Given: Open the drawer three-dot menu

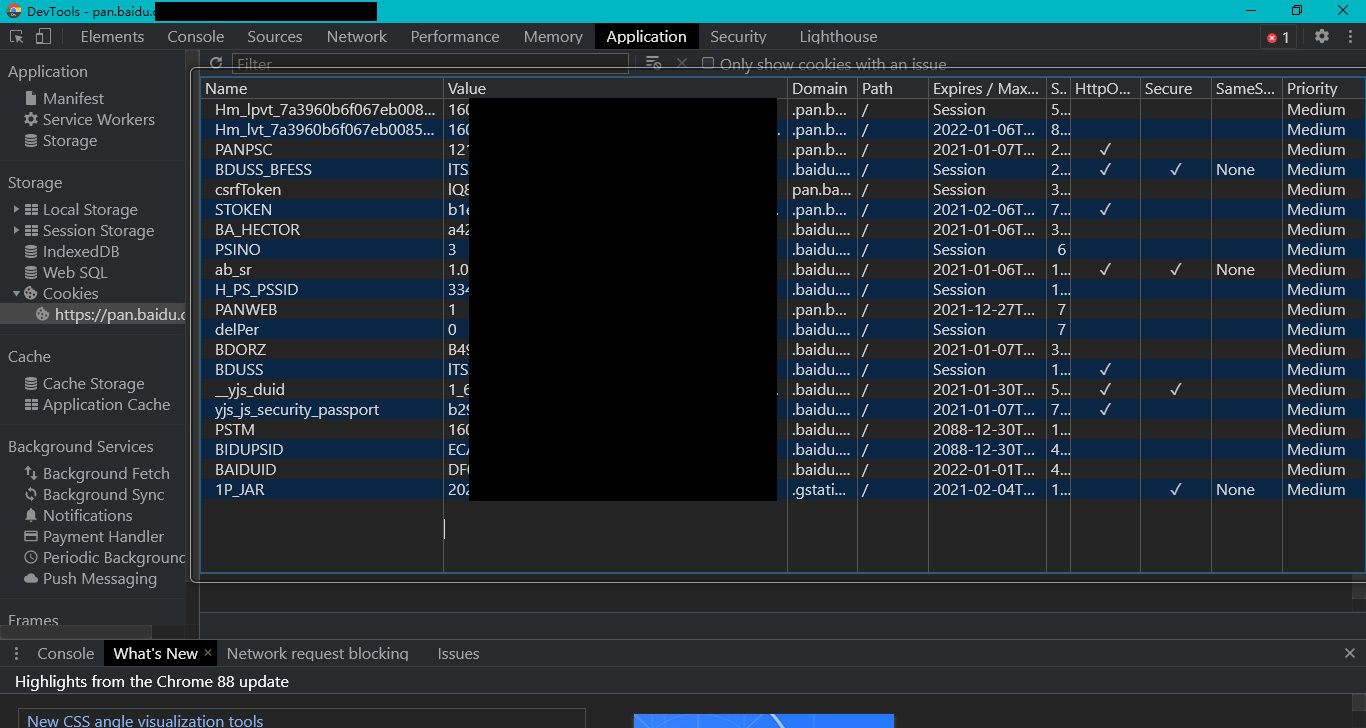Looking at the screenshot, I should click(x=16, y=653).
